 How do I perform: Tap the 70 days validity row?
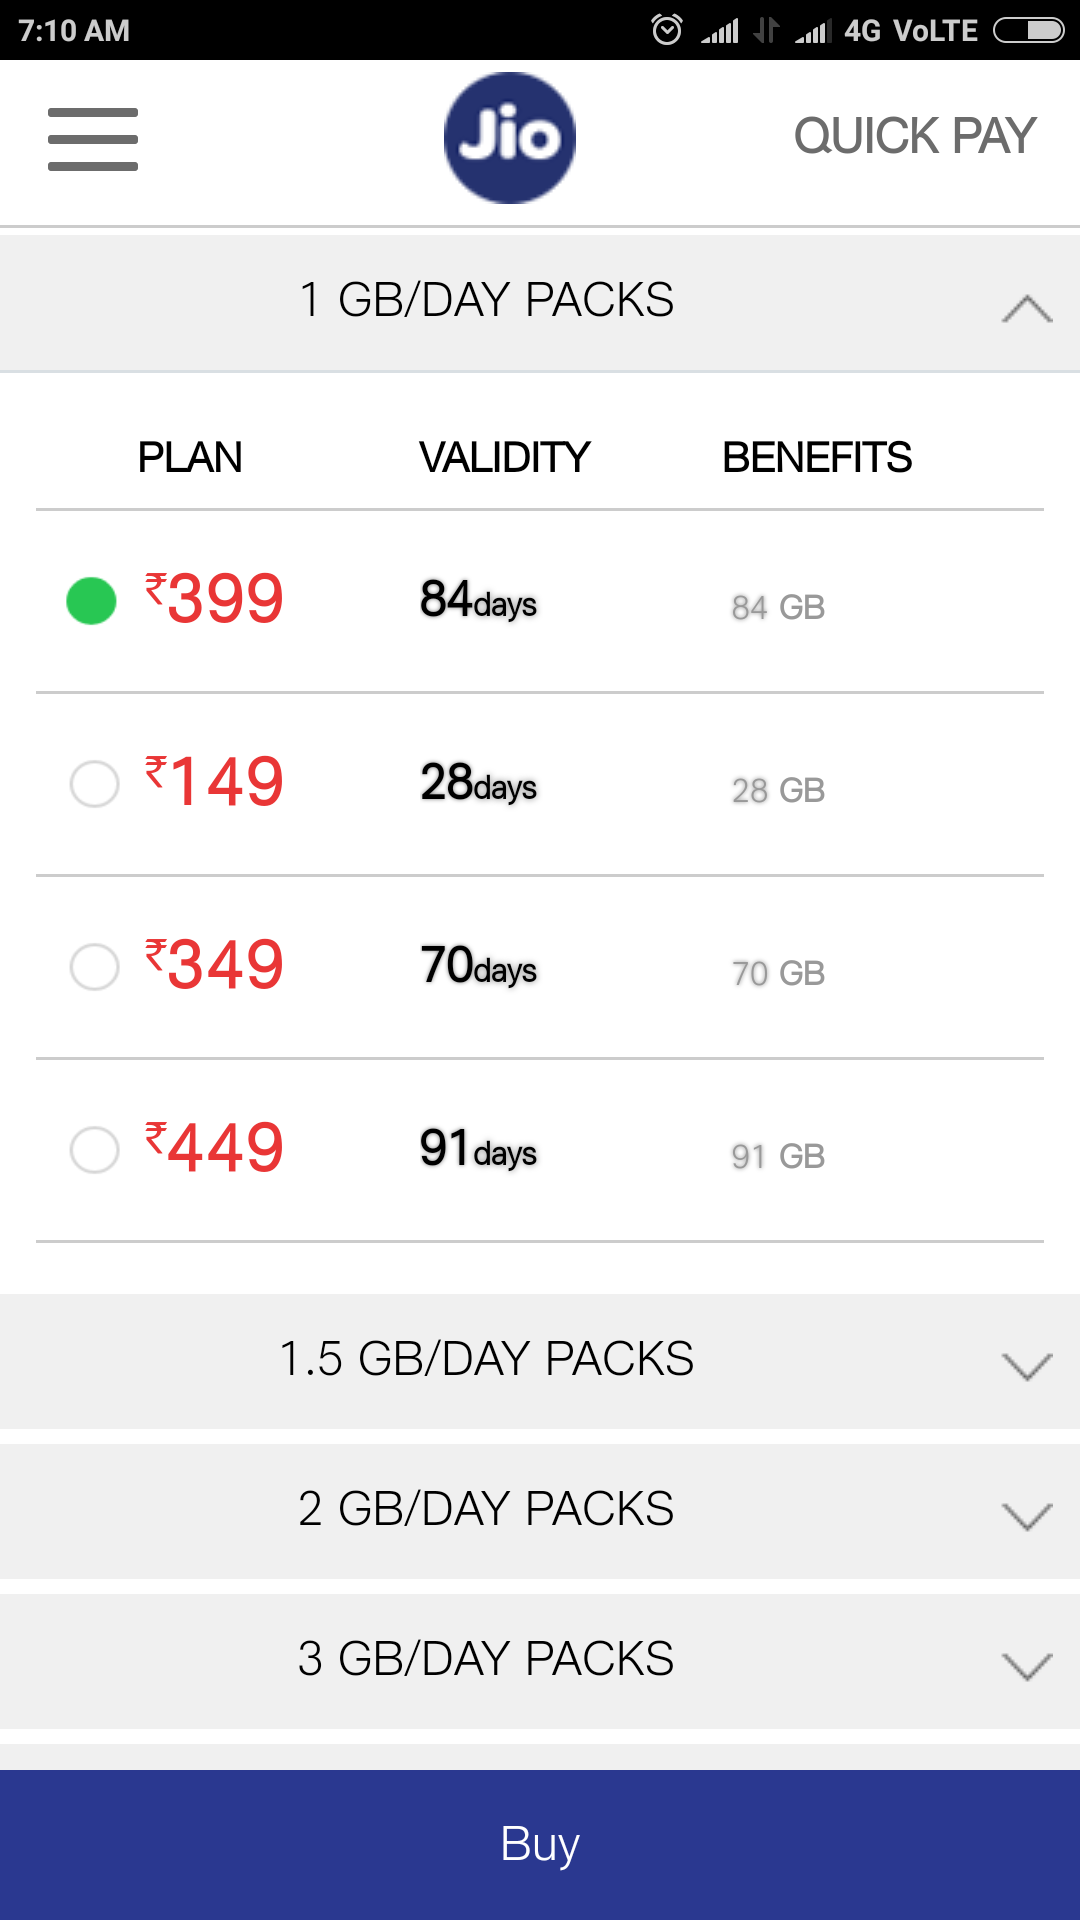tap(479, 967)
